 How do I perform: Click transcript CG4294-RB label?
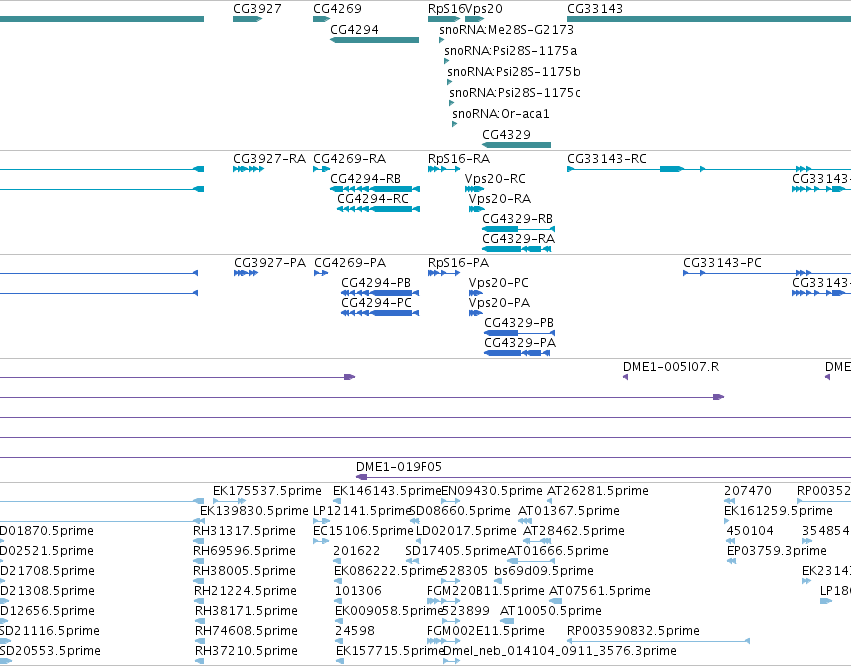365,179
